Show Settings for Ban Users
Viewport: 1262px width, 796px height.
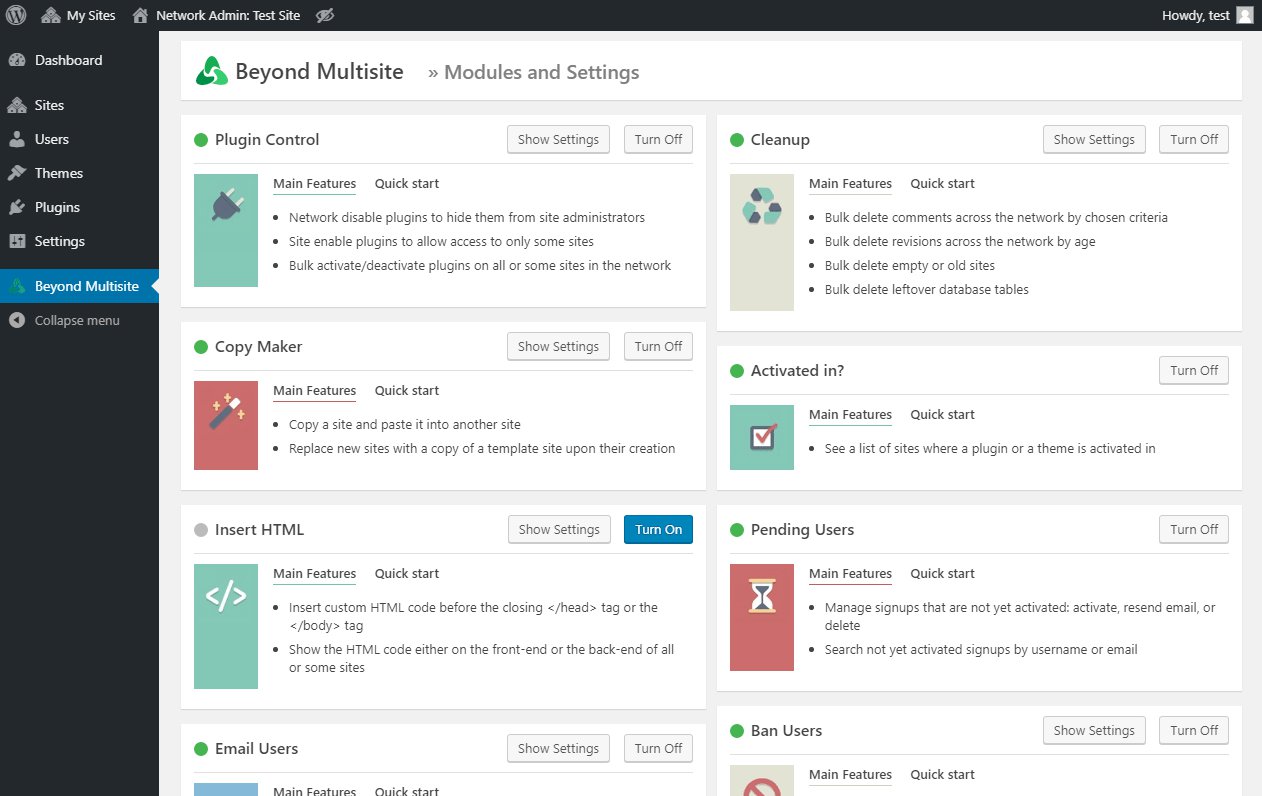pyautogui.click(x=1093, y=730)
